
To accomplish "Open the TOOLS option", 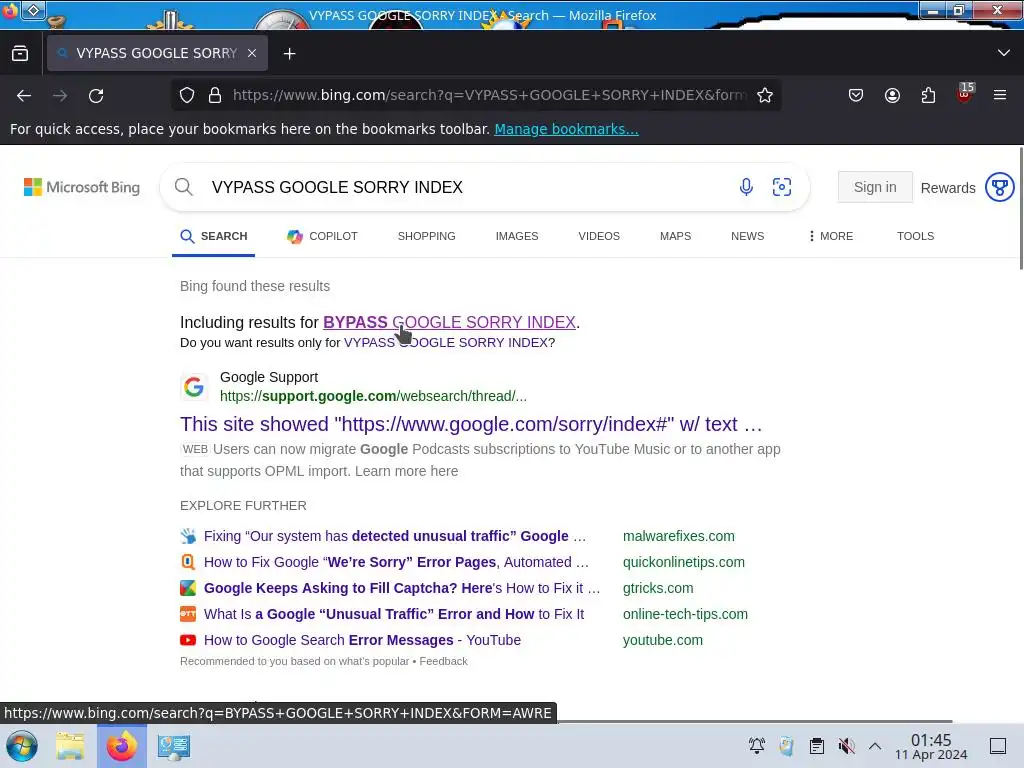I will pyautogui.click(x=915, y=236).
